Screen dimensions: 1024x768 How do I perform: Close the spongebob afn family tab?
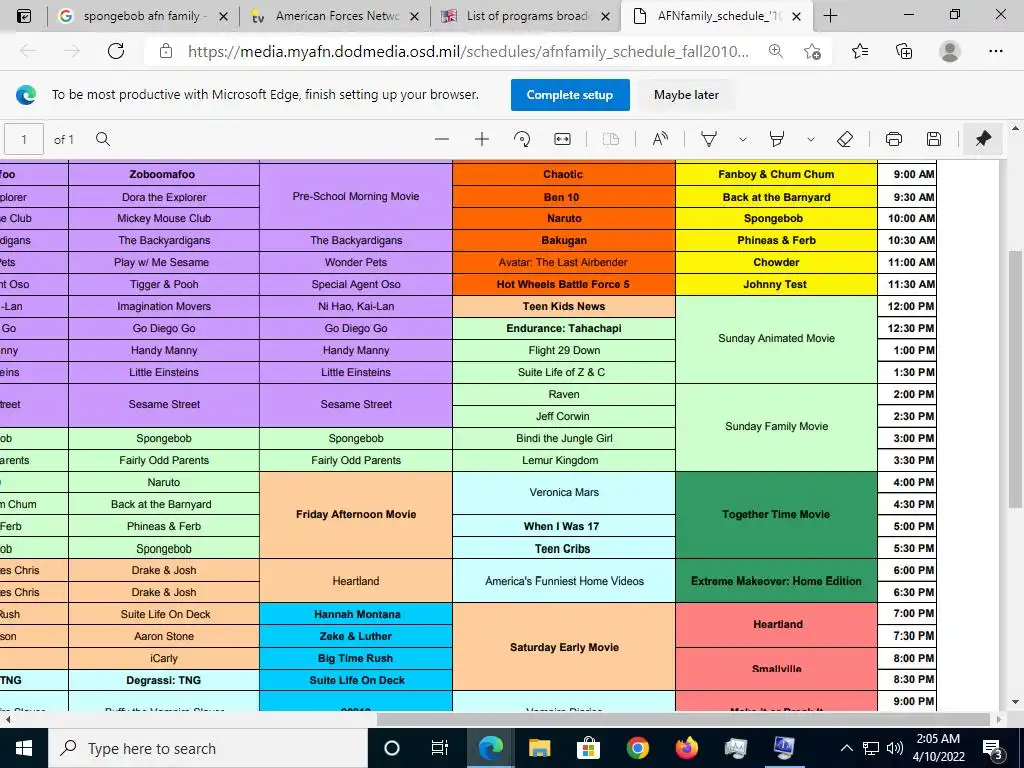[223, 16]
